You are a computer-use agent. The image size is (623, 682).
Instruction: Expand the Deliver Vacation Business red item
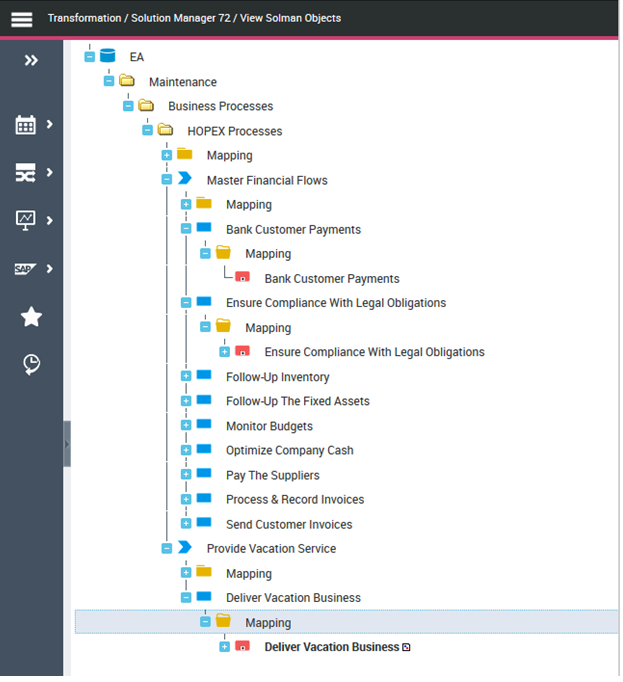[x=224, y=647]
